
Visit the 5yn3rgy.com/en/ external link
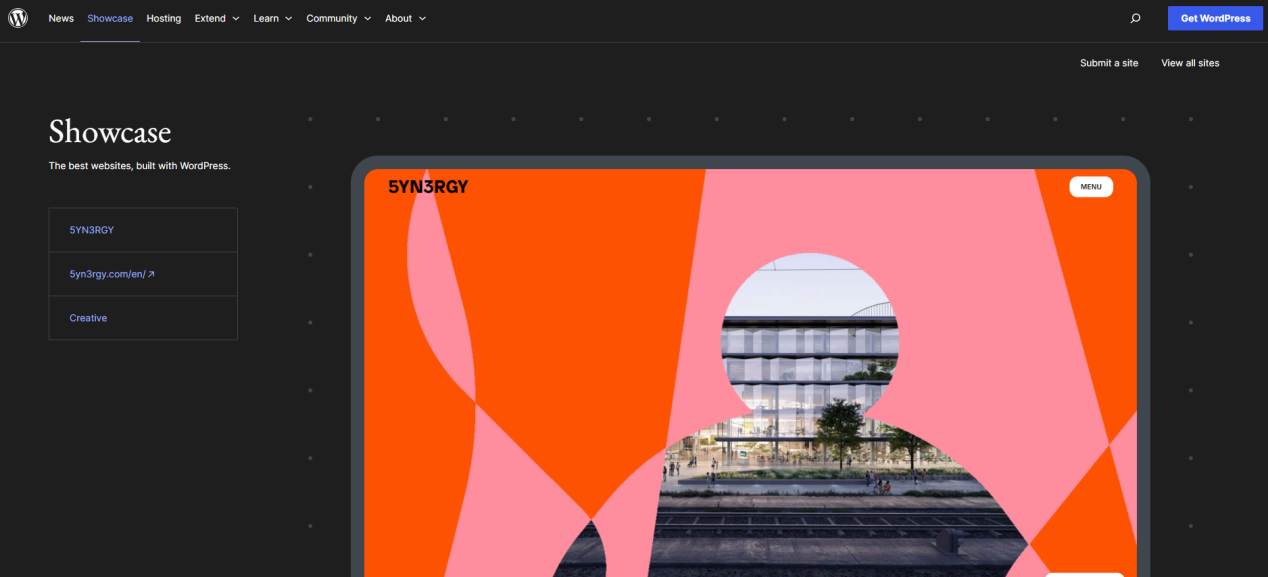click(112, 274)
